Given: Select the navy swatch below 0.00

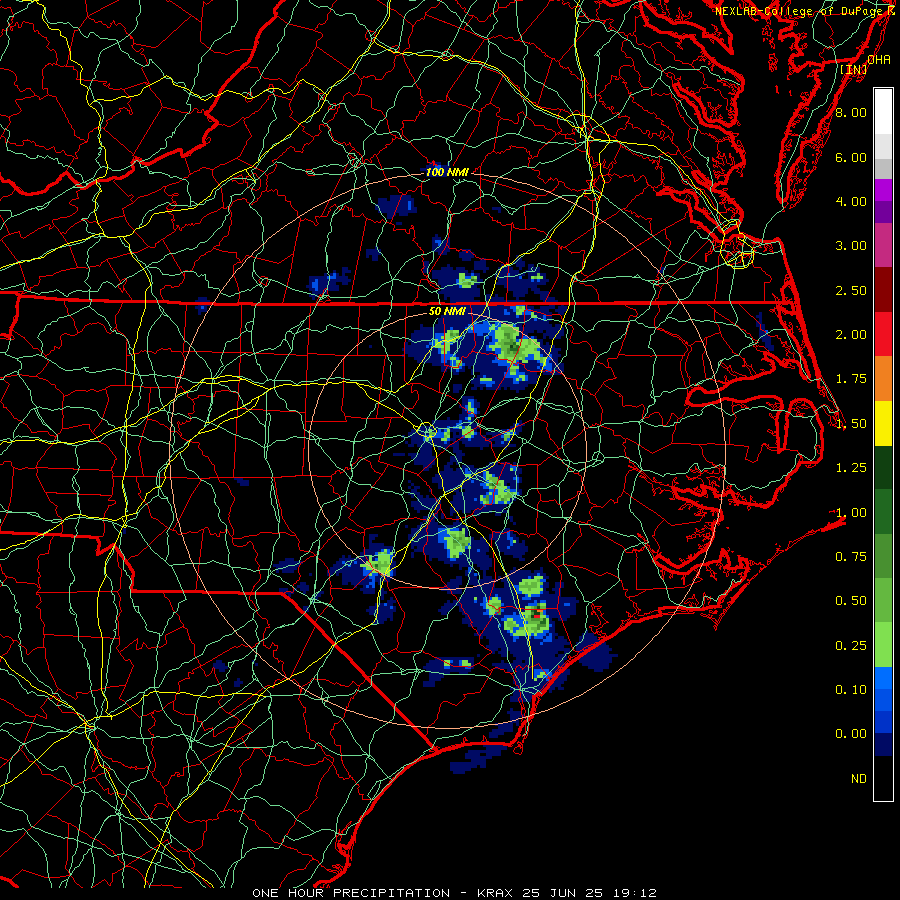Looking at the screenshot, I should [x=883, y=745].
